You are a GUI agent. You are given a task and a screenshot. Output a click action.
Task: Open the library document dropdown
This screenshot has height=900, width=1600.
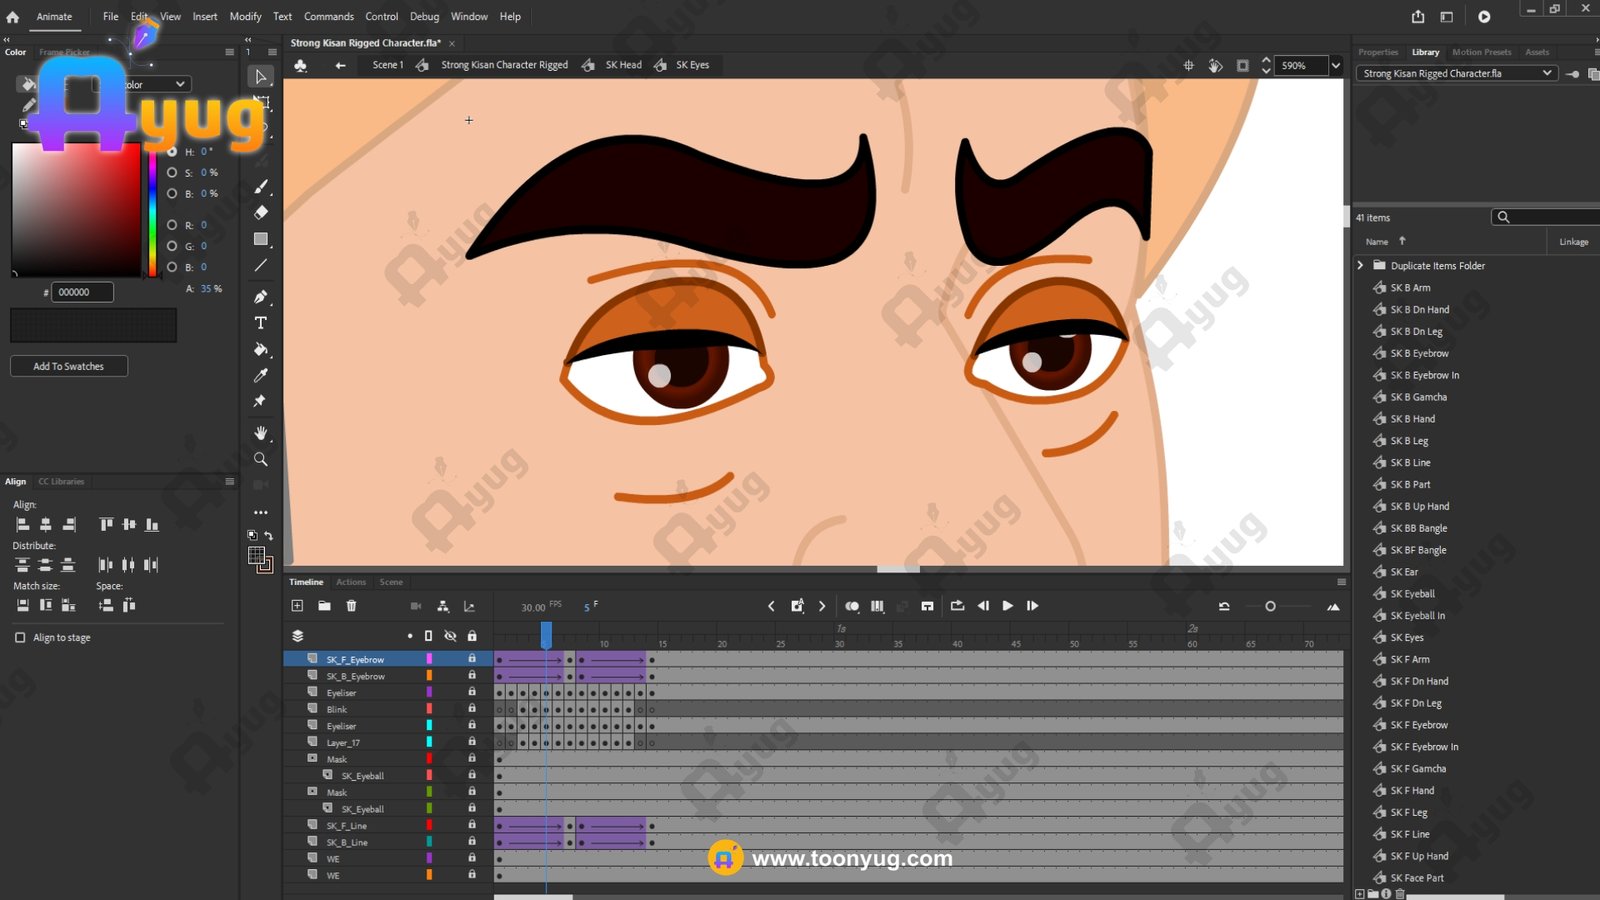(x=1547, y=73)
